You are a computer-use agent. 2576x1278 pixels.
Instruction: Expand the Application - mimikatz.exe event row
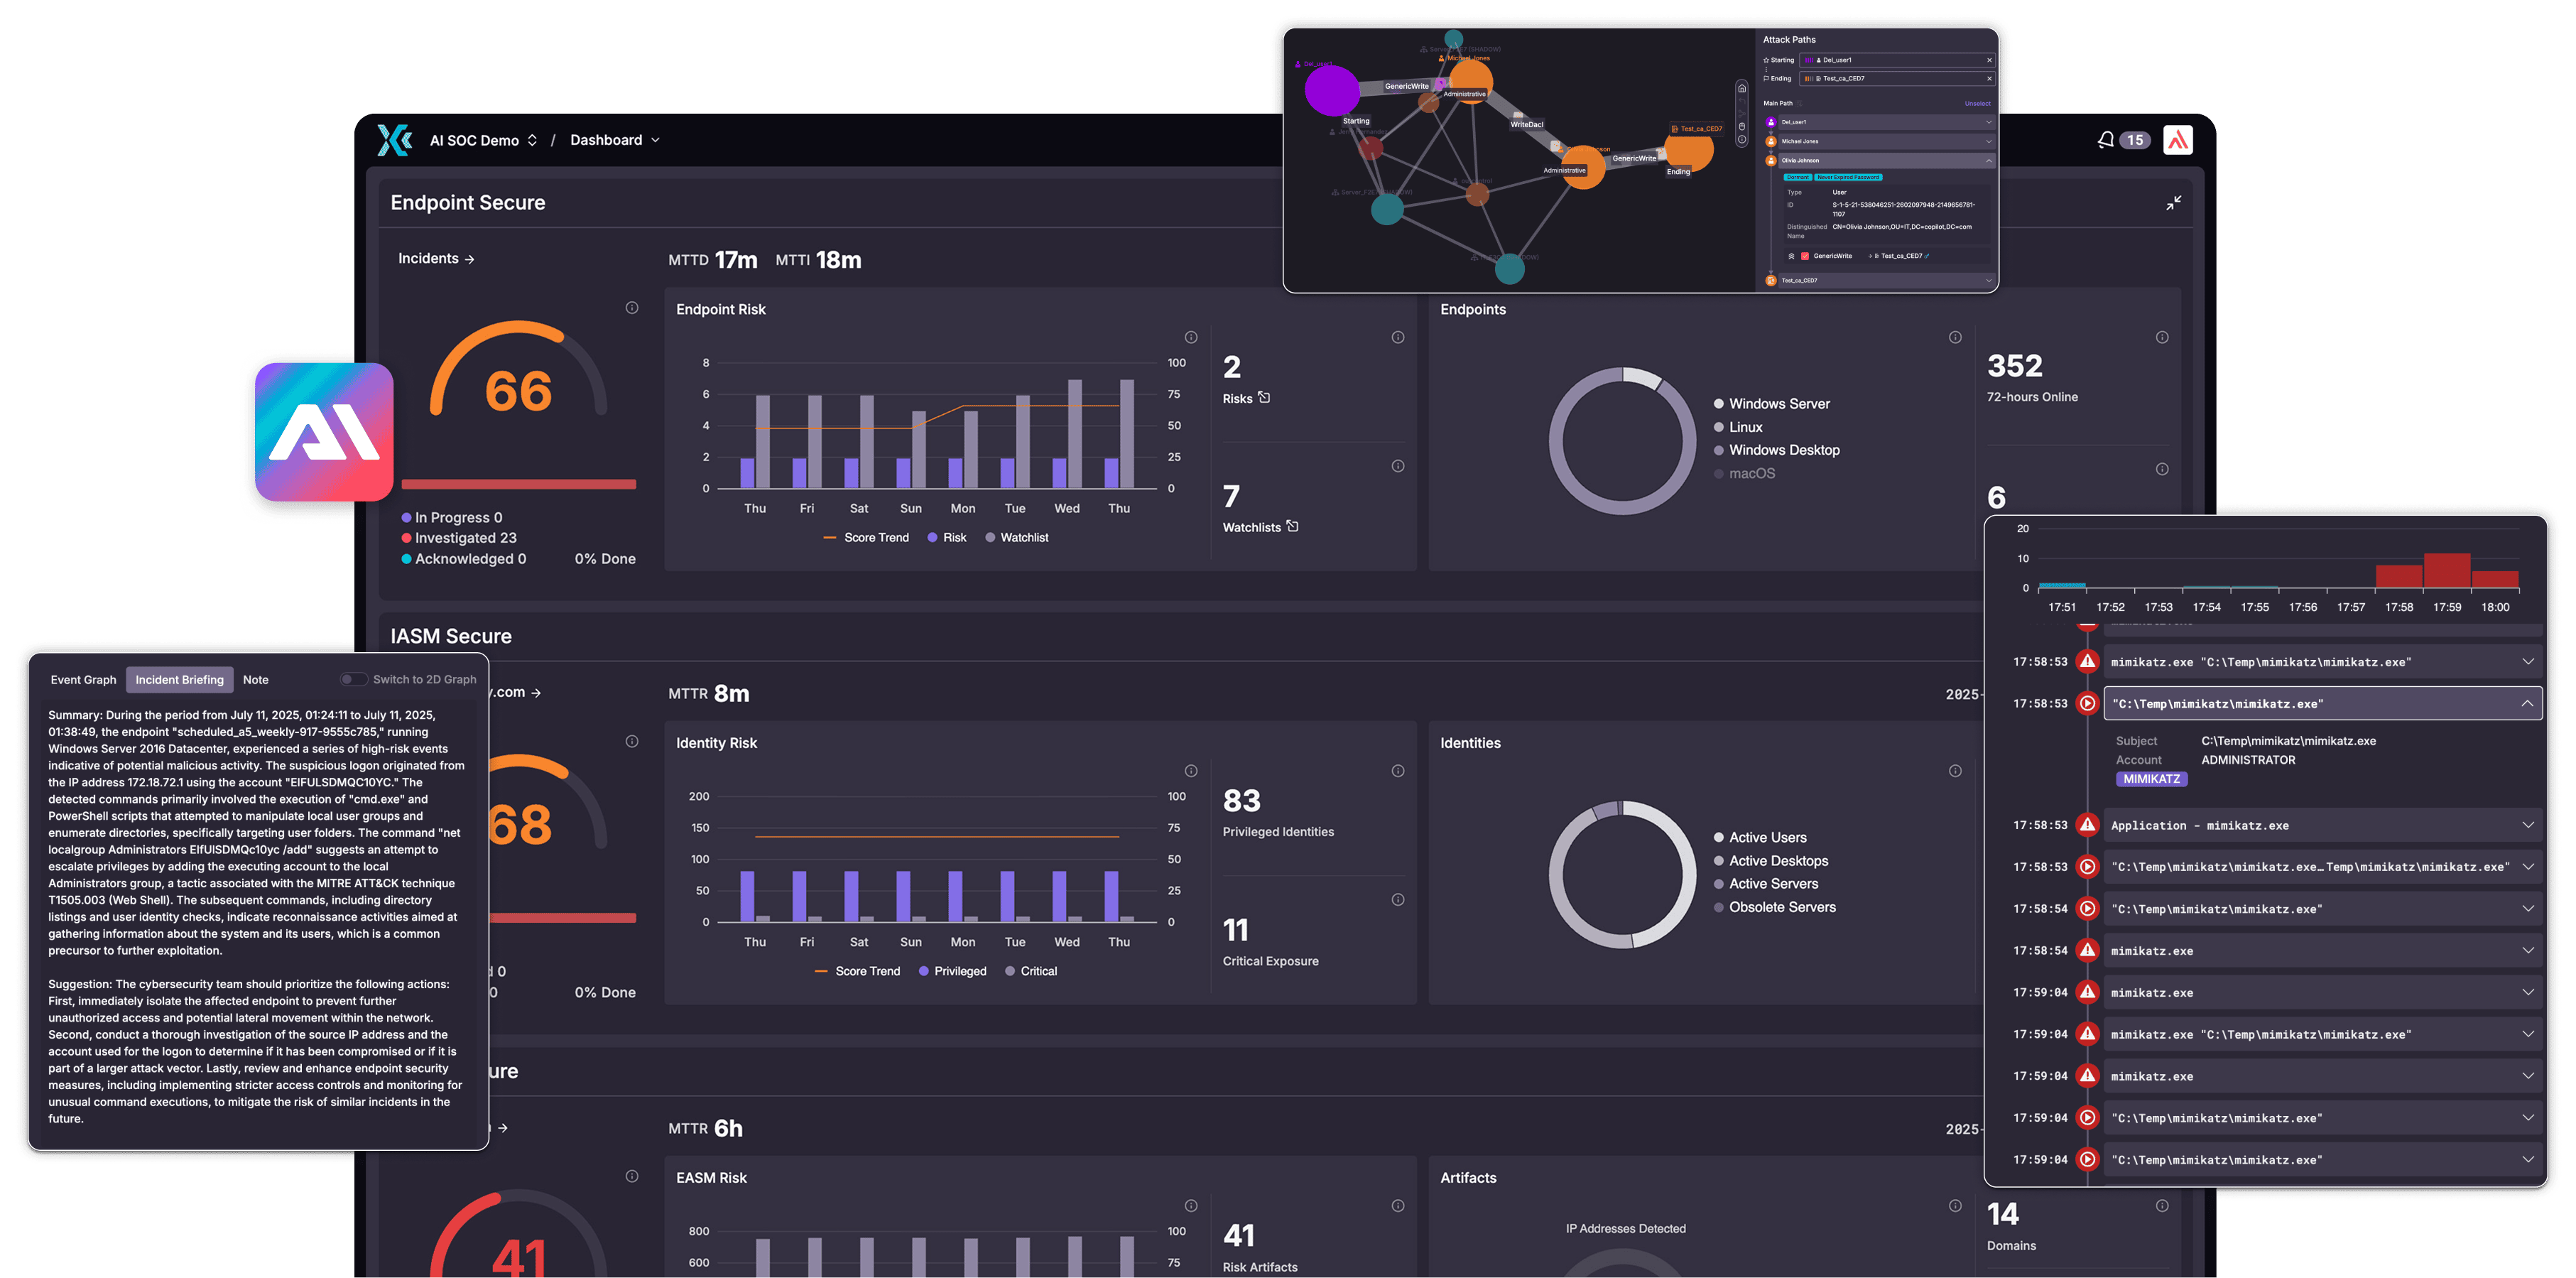2527,825
